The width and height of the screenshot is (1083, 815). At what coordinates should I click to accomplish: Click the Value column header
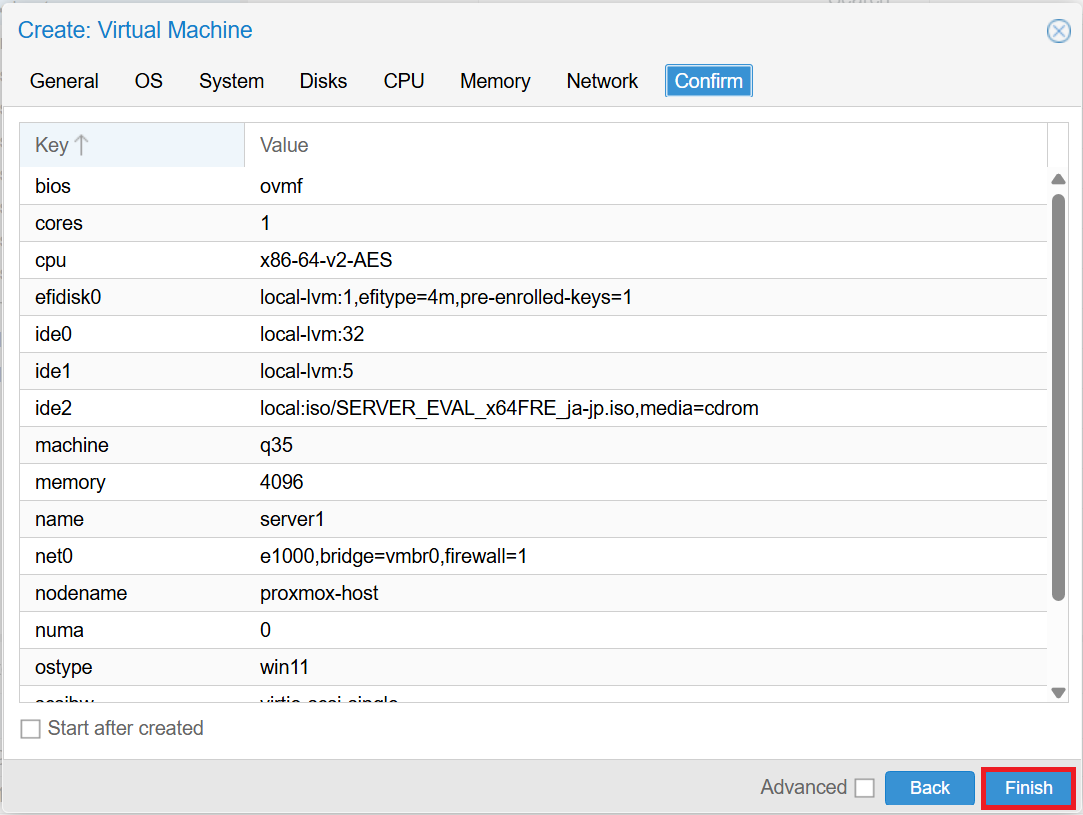(283, 144)
